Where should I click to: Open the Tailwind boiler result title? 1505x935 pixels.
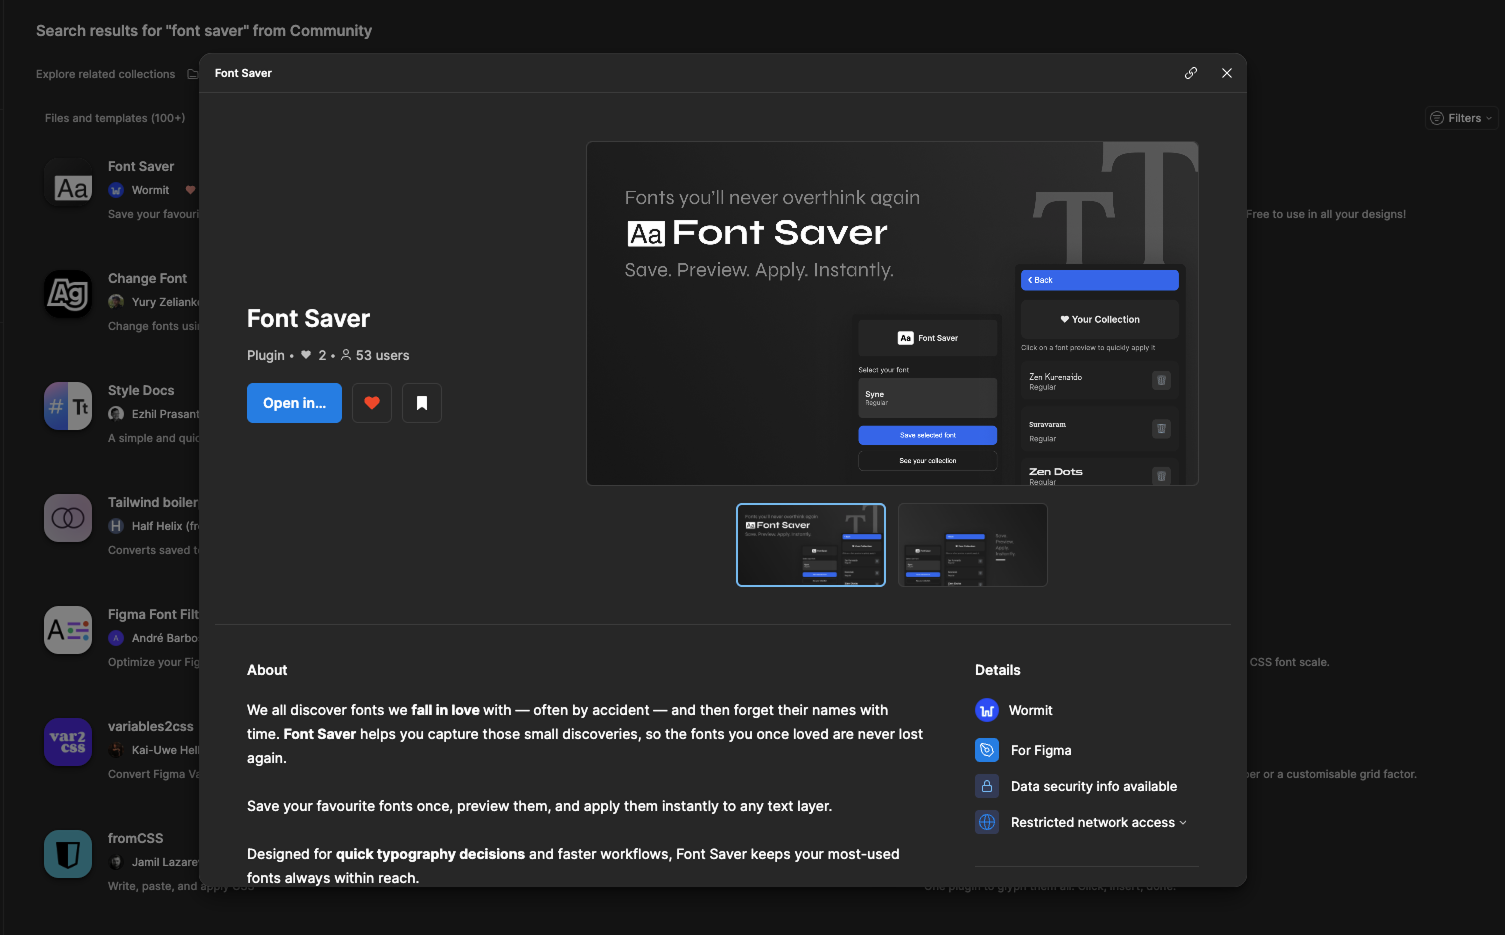[153, 502]
